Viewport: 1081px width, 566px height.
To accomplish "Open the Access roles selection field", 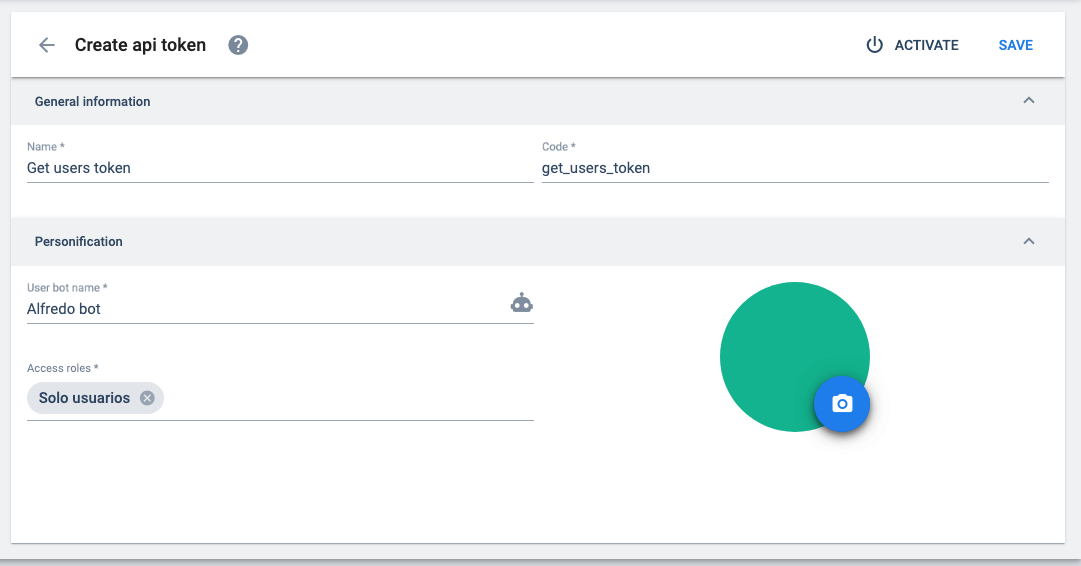I will click(280, 398).
